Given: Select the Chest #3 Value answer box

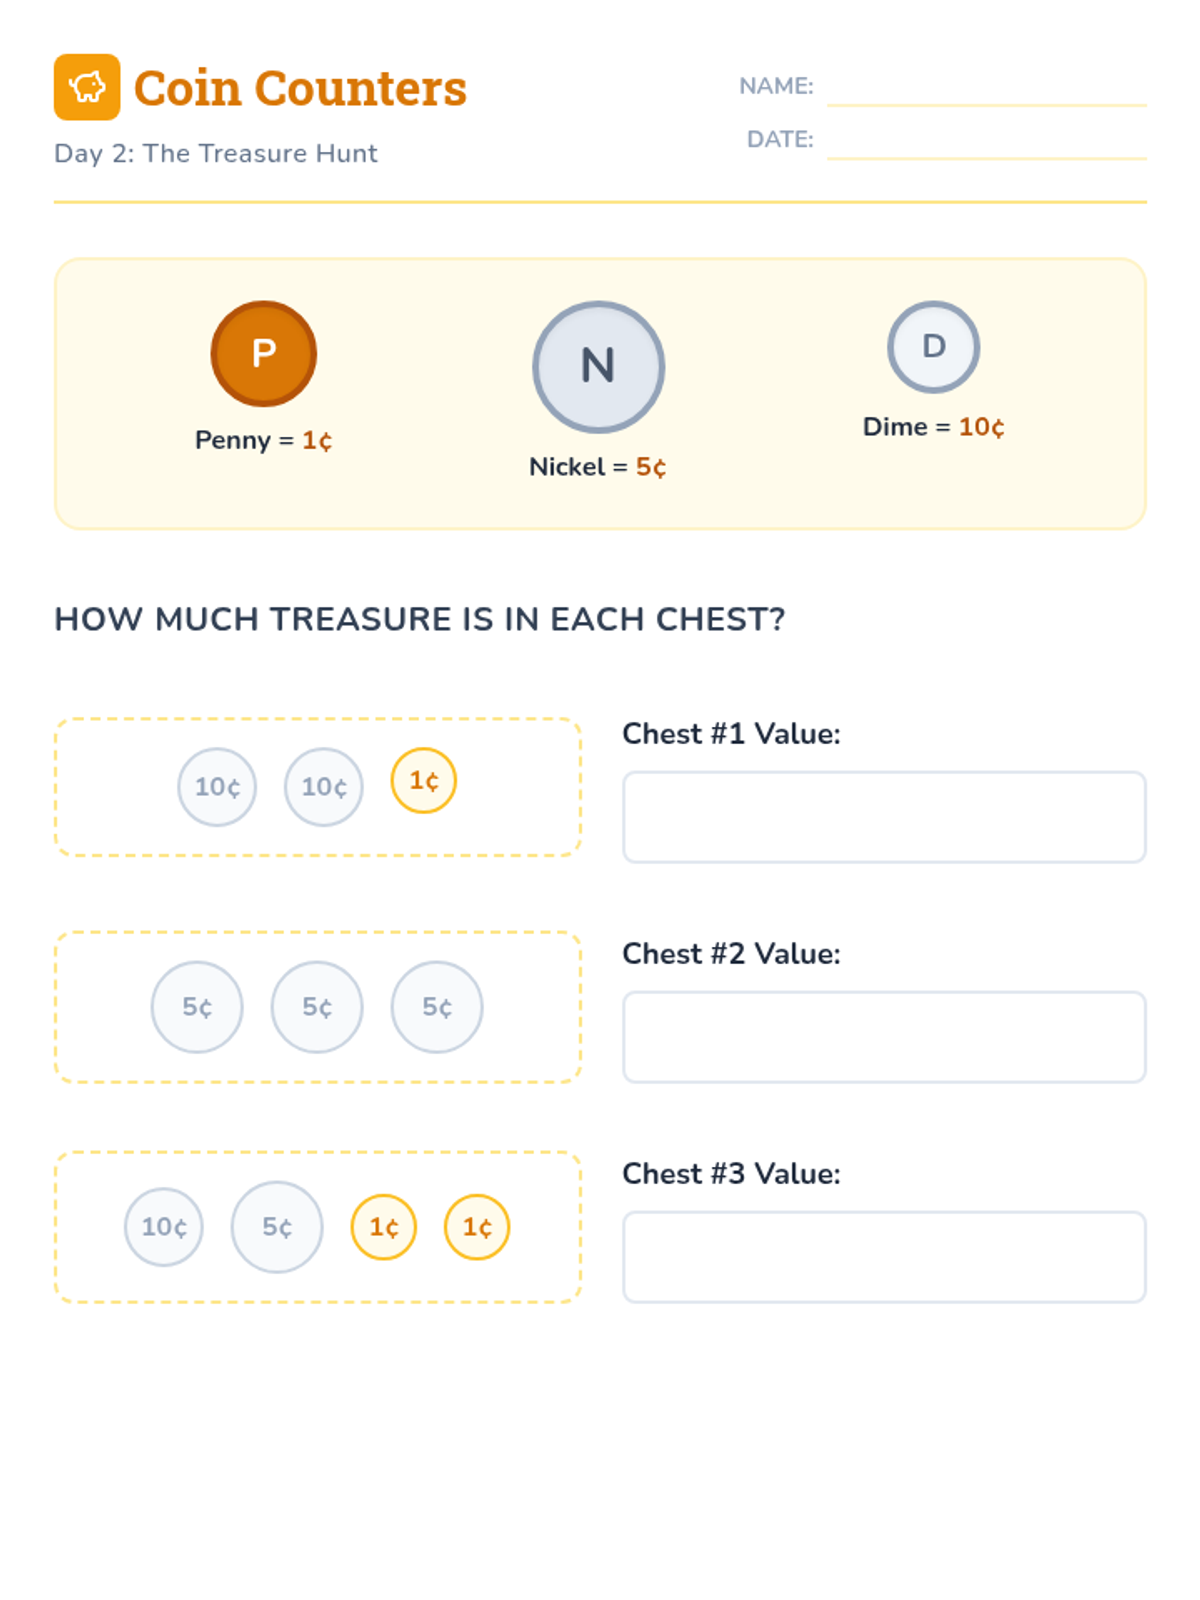Looking at the screenshot, I should click(x=884, y=1257).
